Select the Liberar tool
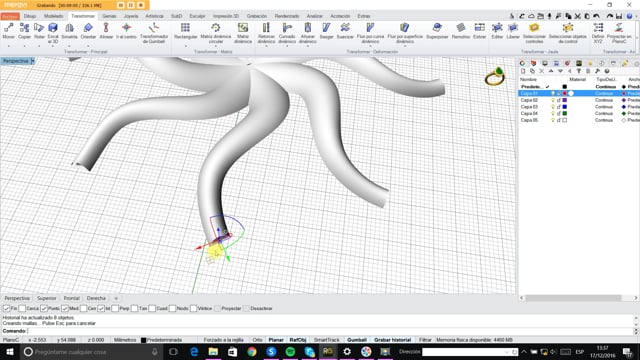Image resolution: width=640 pixels, height=360 pixels. pyautogui.click(x=513, y=31)
